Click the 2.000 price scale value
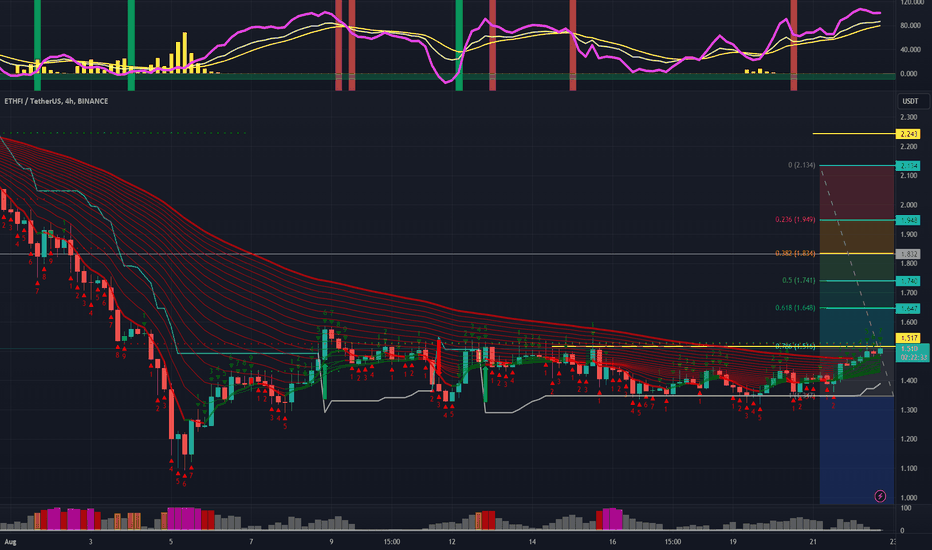932x550 pixels. tap(909, 205)
